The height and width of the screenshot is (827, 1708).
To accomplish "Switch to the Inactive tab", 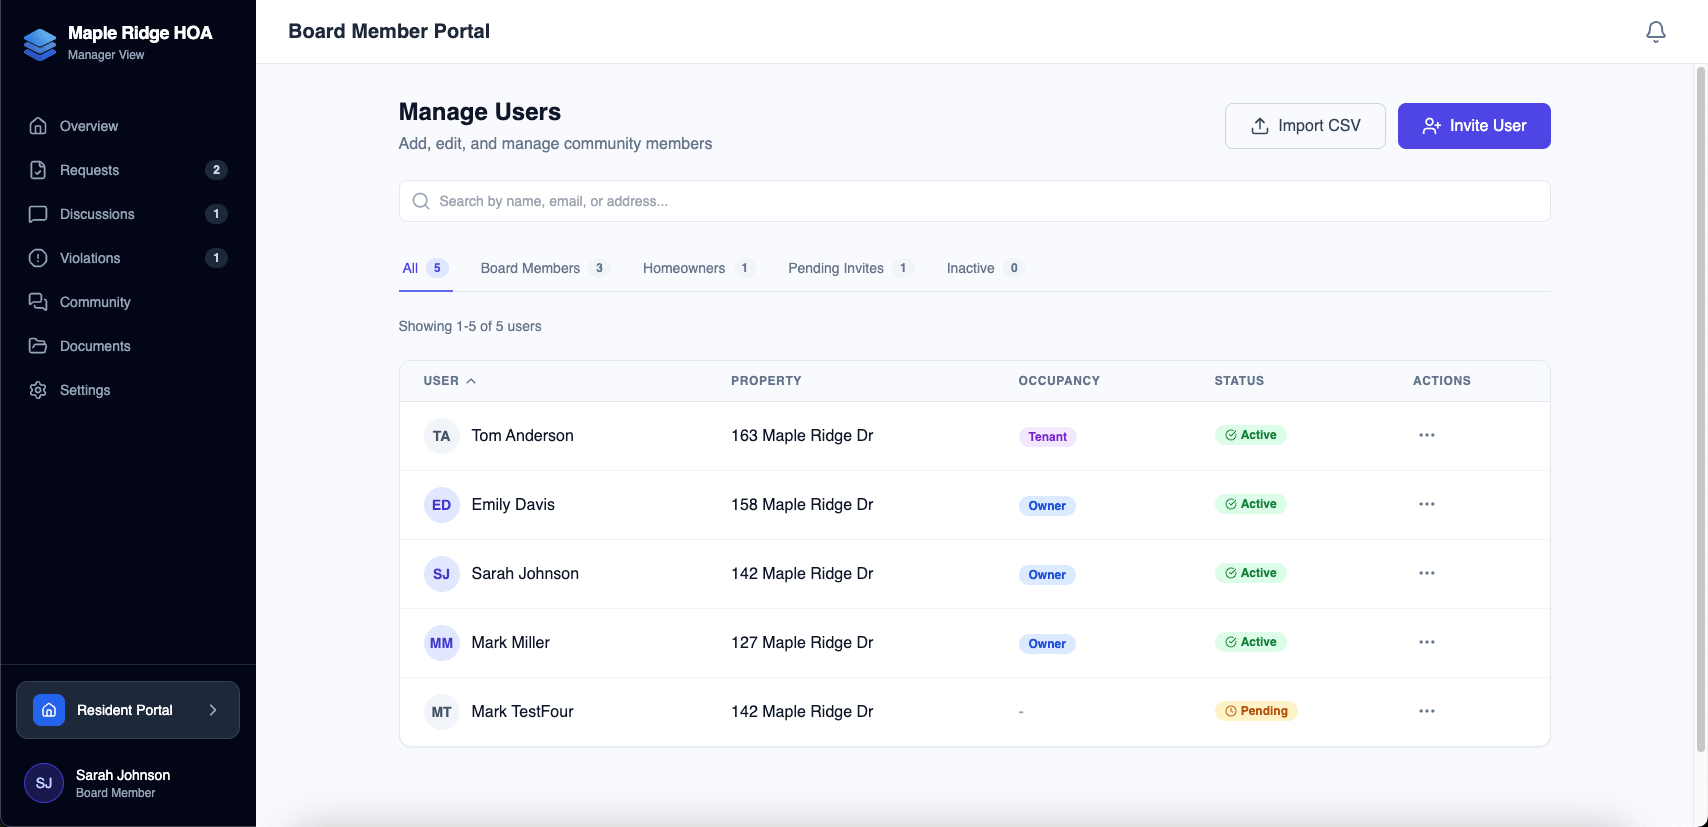I will (x=985, y=268).
